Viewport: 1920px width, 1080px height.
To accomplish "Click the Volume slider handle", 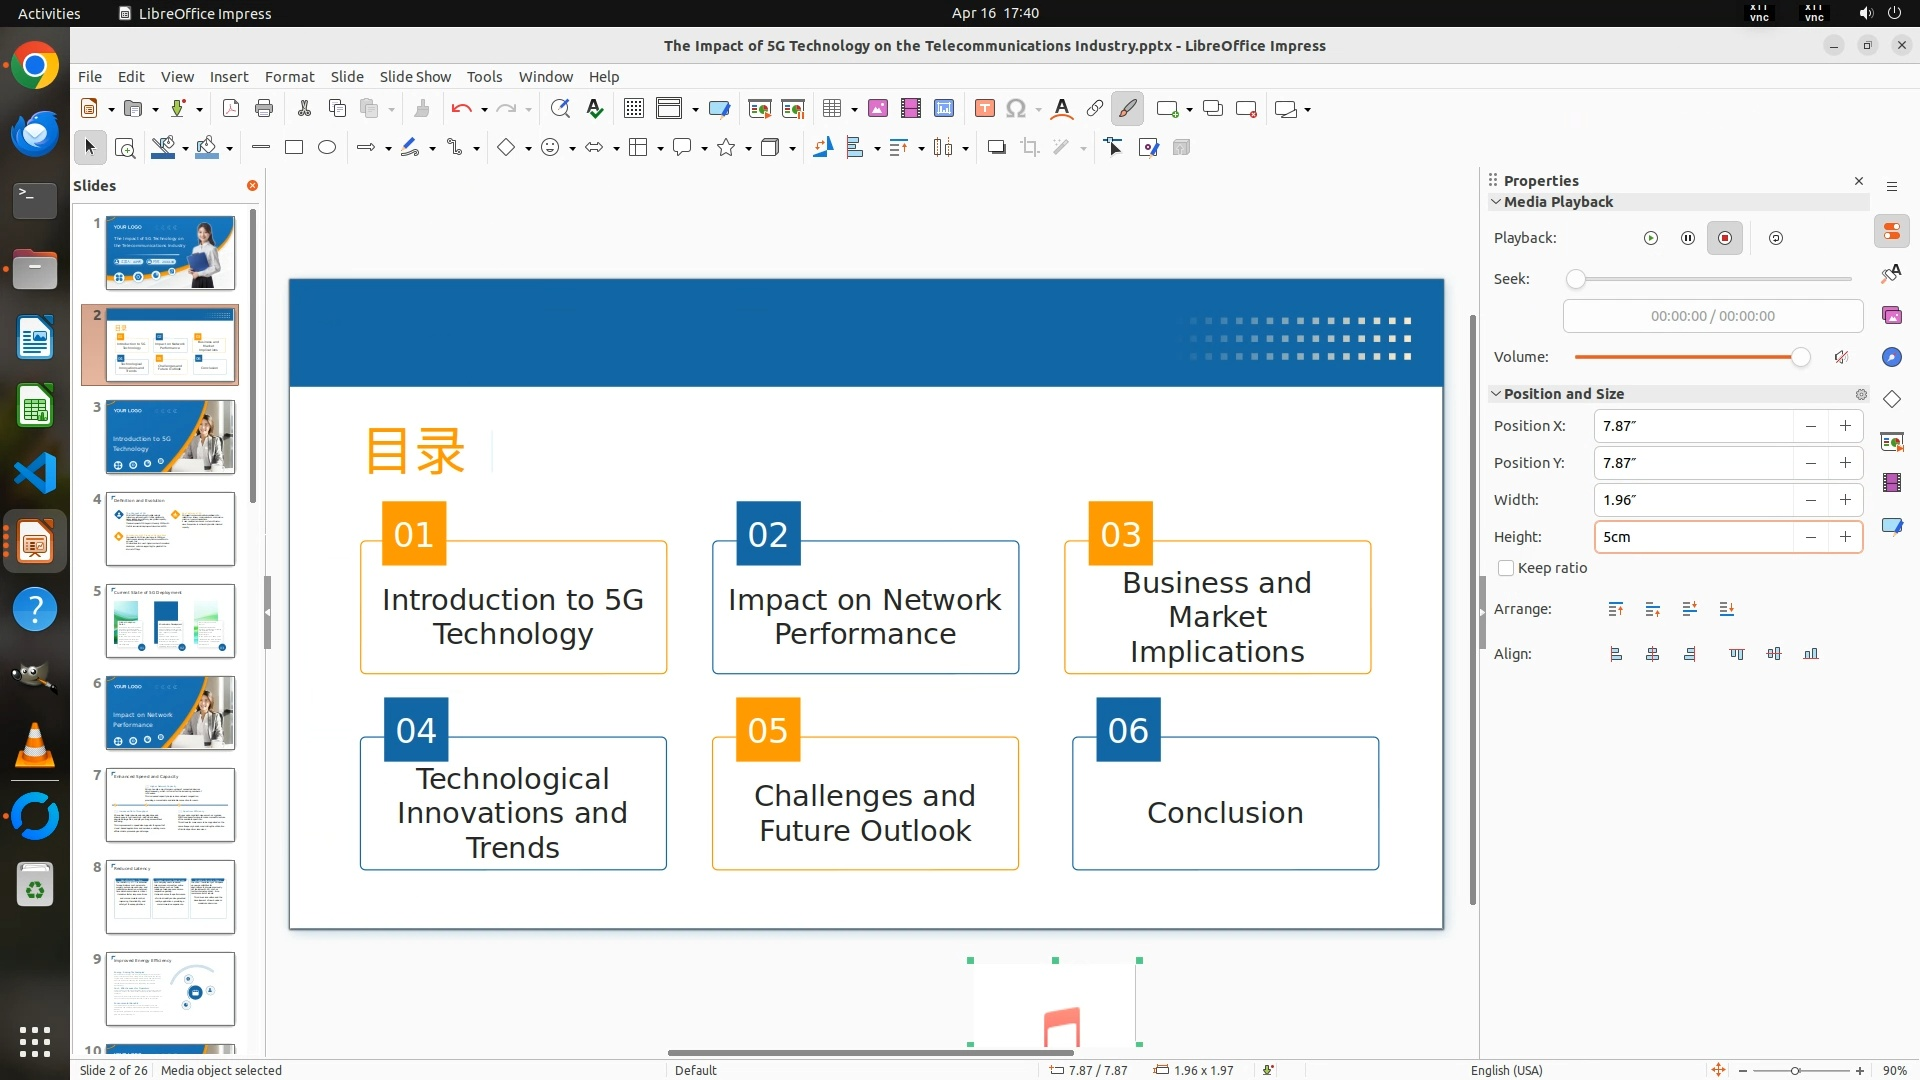I will coord(1800,357).
